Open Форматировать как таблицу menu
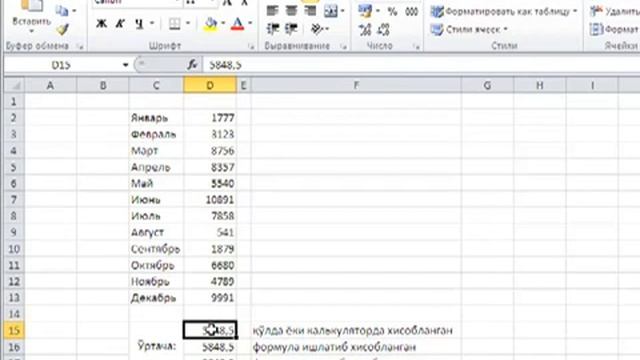 point(504,11)
